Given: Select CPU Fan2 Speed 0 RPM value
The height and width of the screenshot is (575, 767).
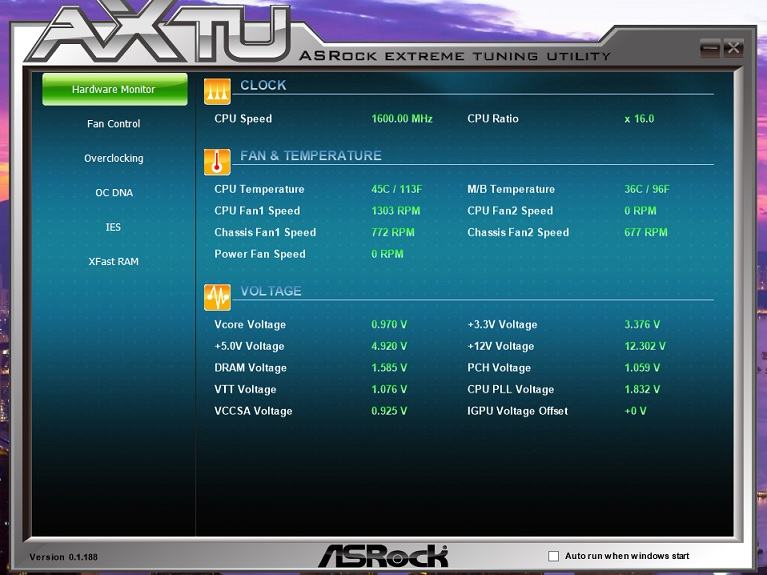Looking at the screenshot, I should (640, 210).
